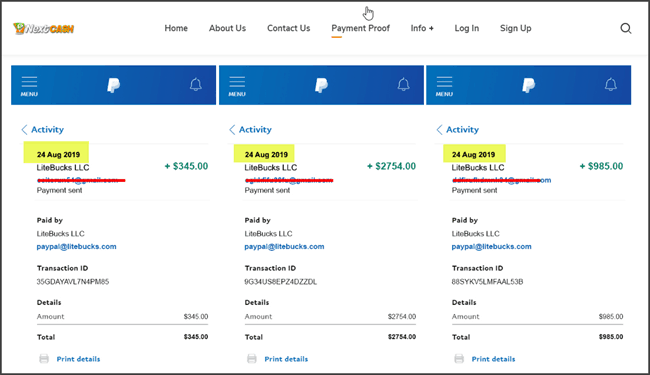Open notifications bell in the $2754.00 card
This screenshot has height=375, width=650.
403,85
